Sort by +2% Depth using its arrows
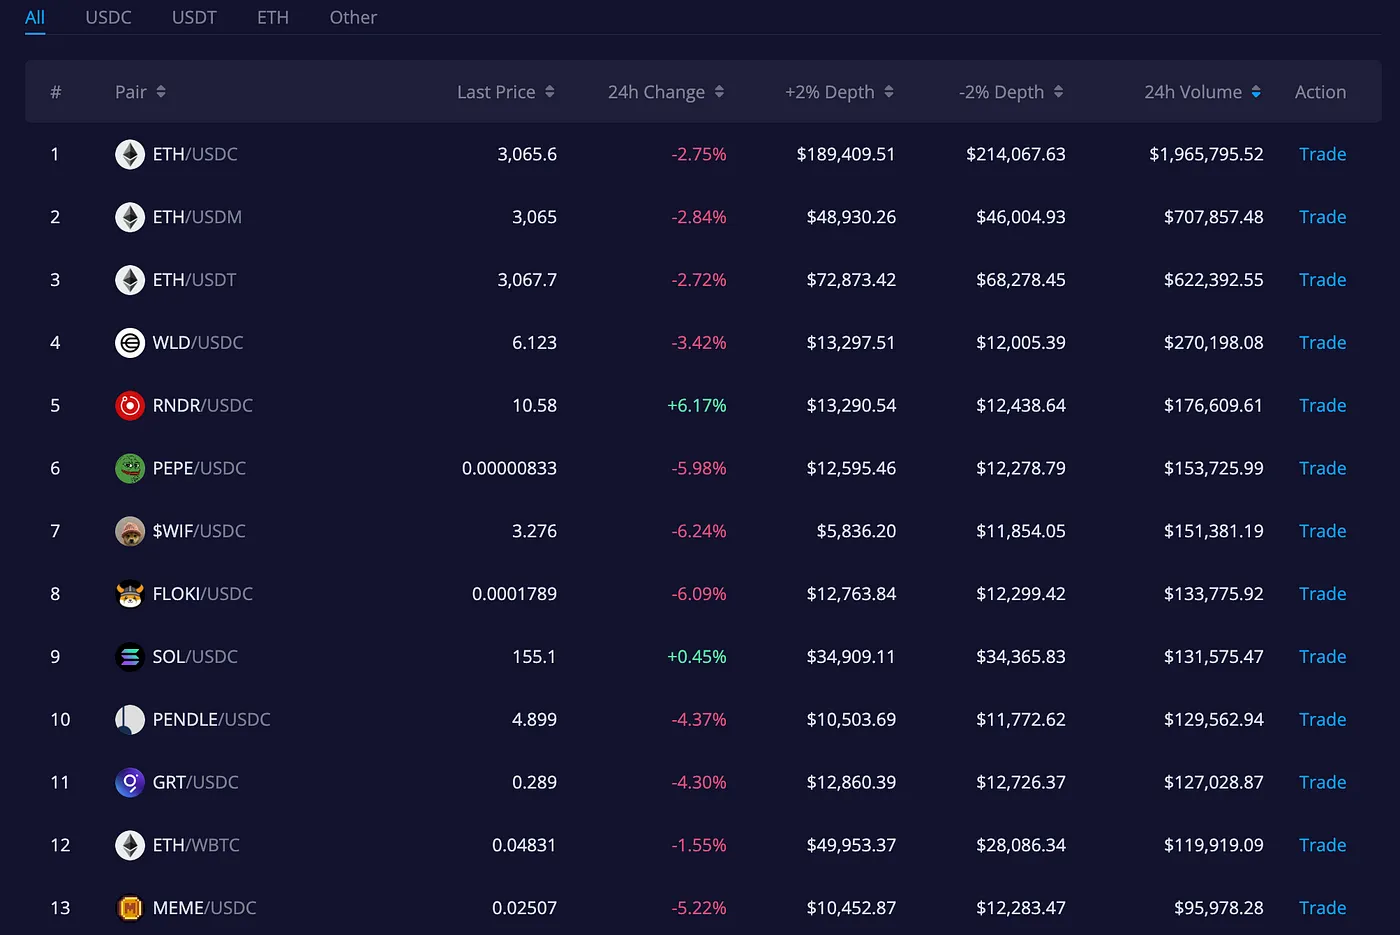This screenshot has width=1400, height=935. [x=889, y=92]
